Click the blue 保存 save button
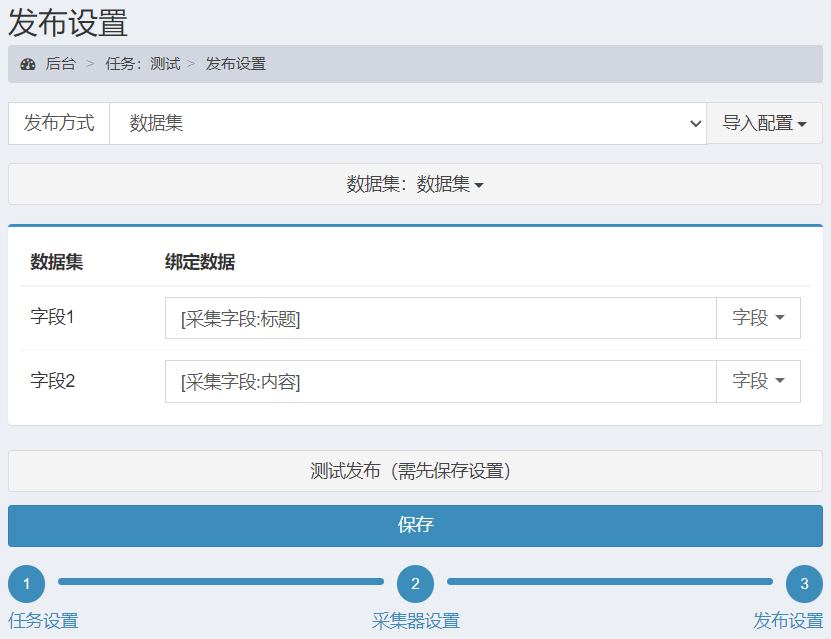 pyautogui.click(x=415, y=525)
